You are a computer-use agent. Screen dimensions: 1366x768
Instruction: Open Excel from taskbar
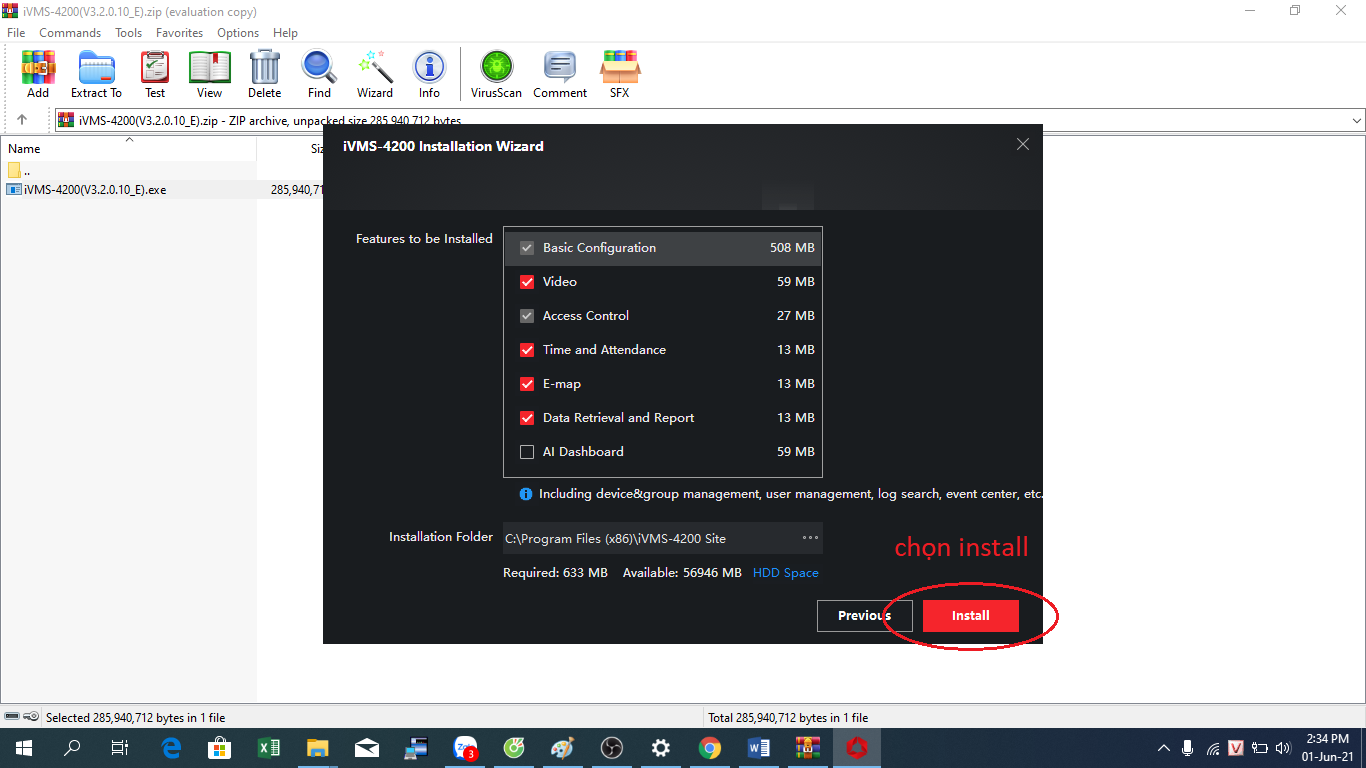268,748
